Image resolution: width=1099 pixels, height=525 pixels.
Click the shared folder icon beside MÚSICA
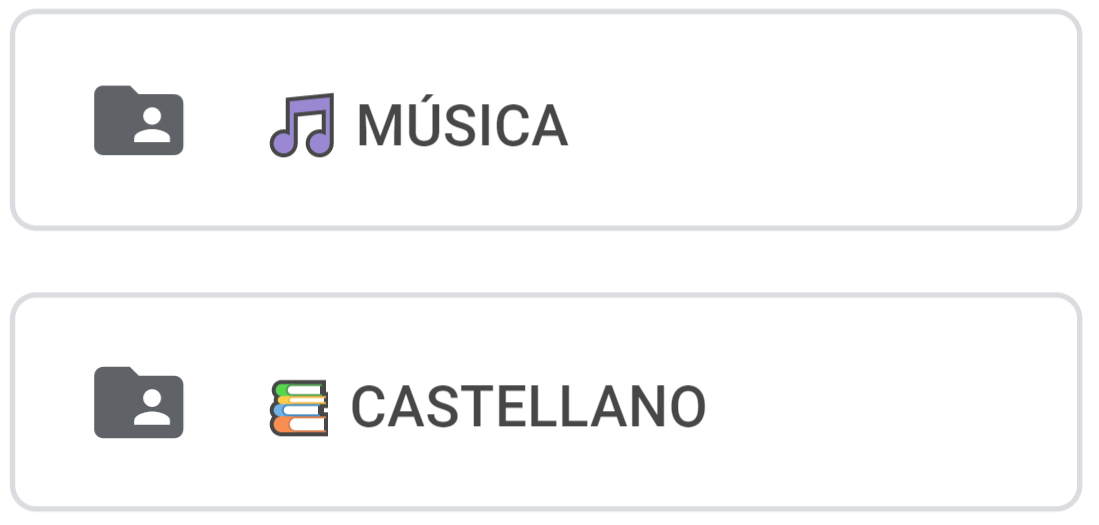(138, 121)
